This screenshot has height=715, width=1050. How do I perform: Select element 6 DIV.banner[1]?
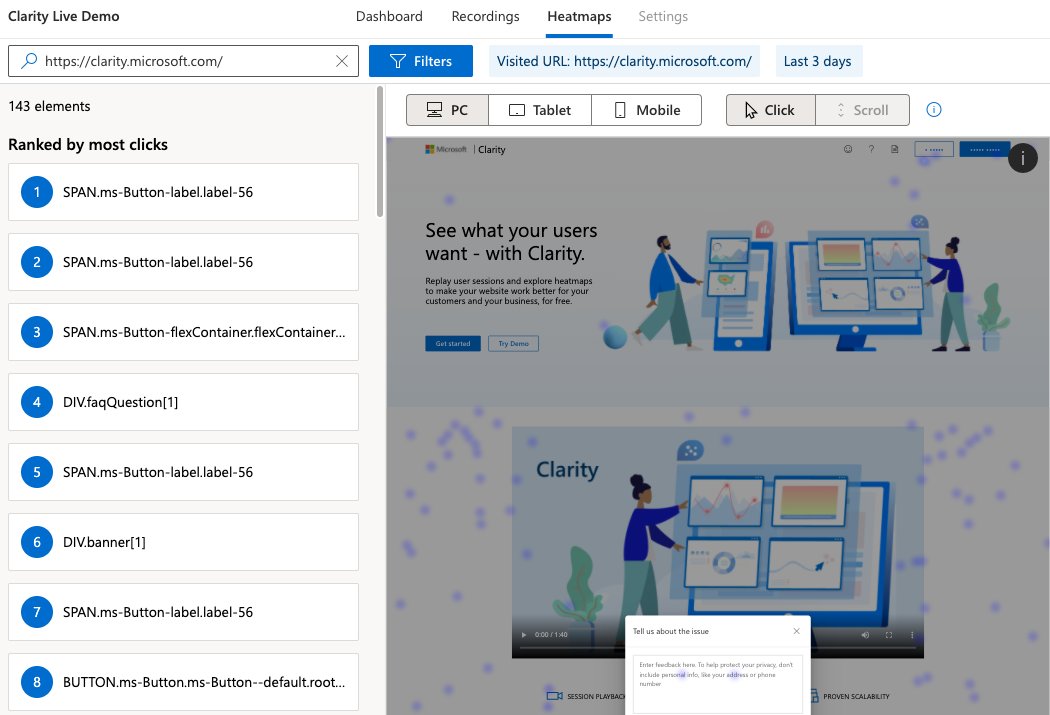click(x=183, y=542)
